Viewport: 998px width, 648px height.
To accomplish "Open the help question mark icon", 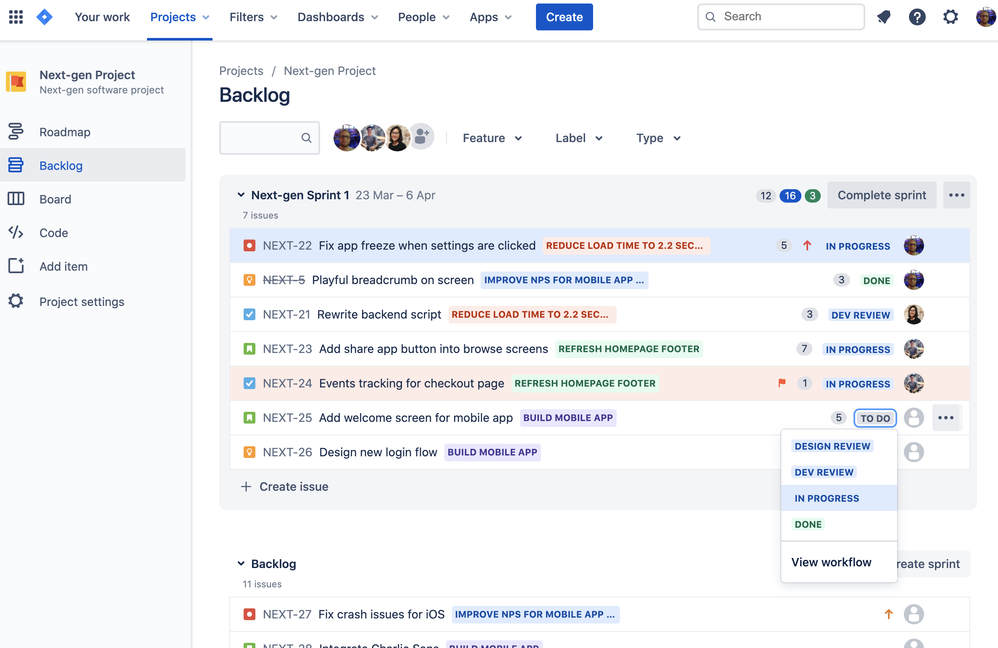I will pyautogui.click(x=917, y=17).
